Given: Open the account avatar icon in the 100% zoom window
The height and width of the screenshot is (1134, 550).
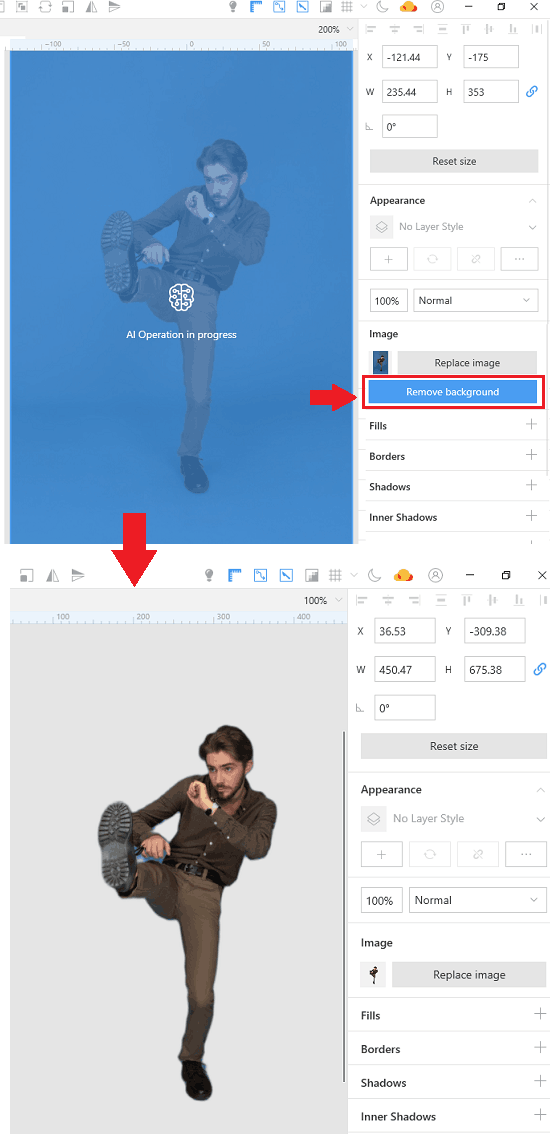Looking at the screenshot, I should coord(436,575).
